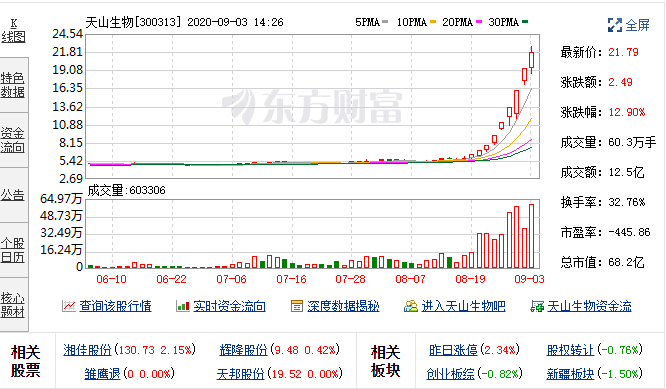Click the 08-19 date axis label
Screen dimensions: 666x389
click(x=470, y=279)
